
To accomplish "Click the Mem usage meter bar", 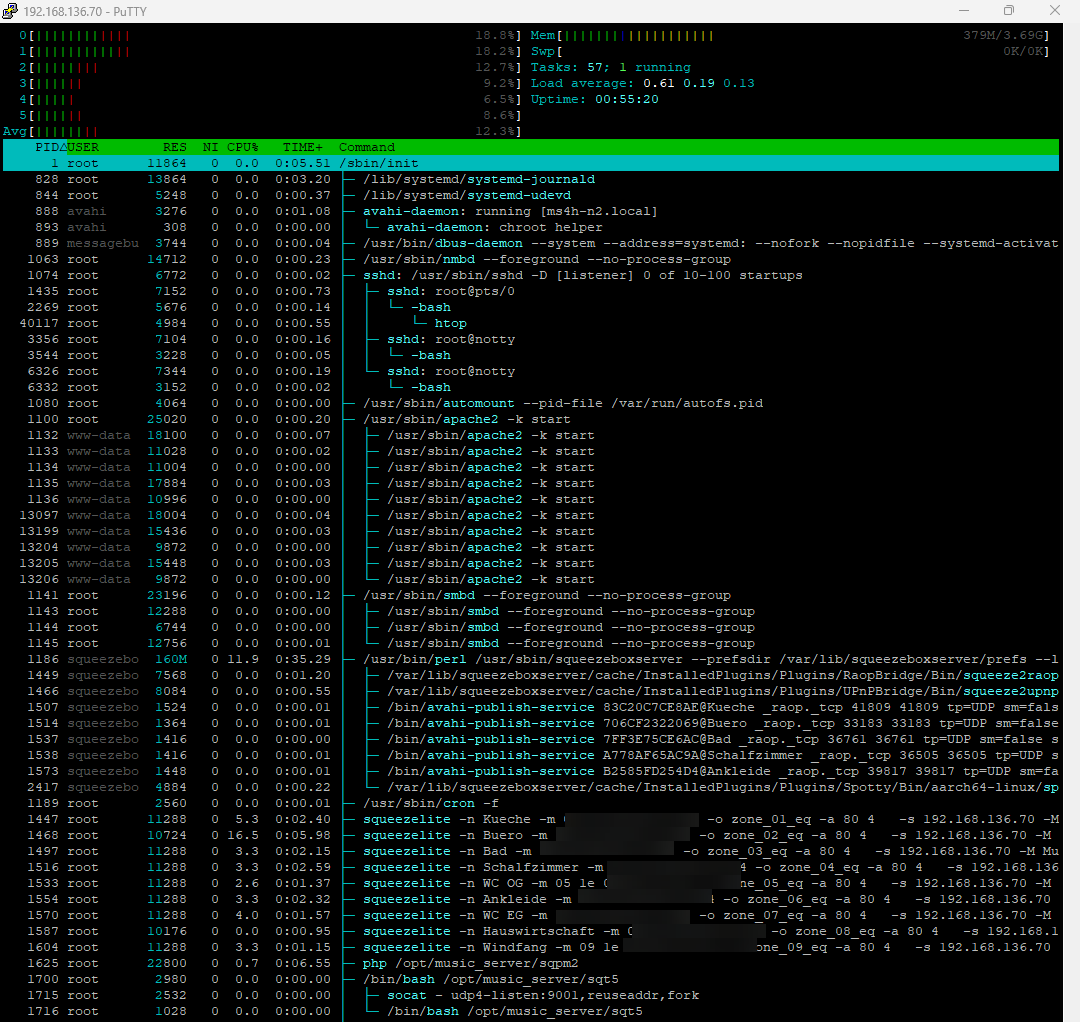I will coord(790,35).
